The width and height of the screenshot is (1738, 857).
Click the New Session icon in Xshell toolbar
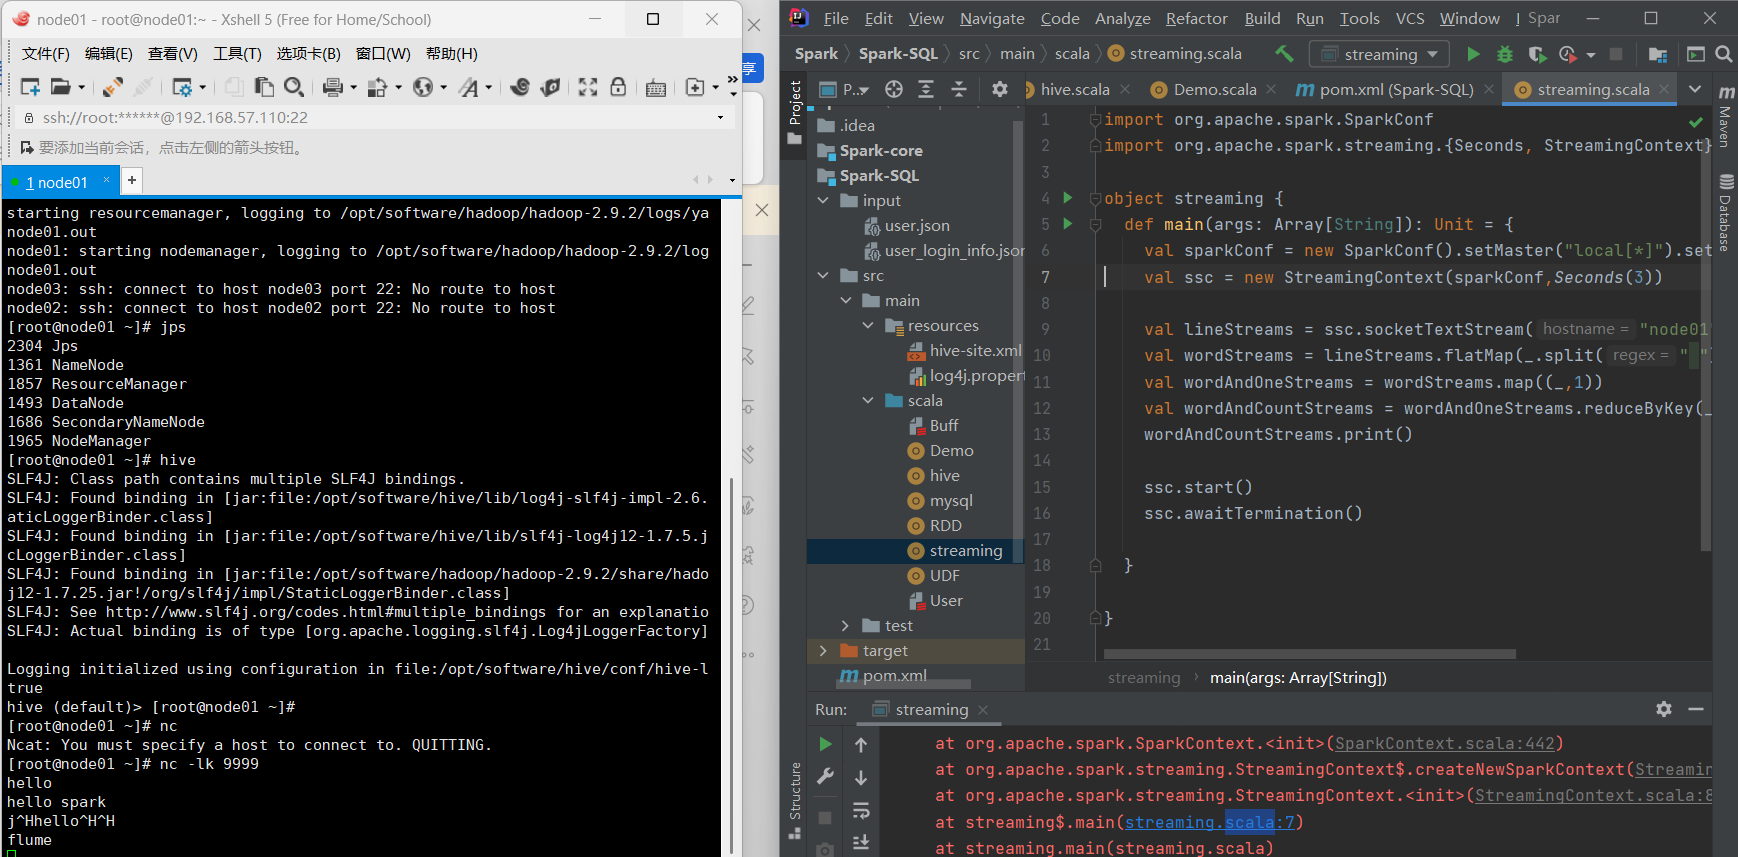coord(30,88)
